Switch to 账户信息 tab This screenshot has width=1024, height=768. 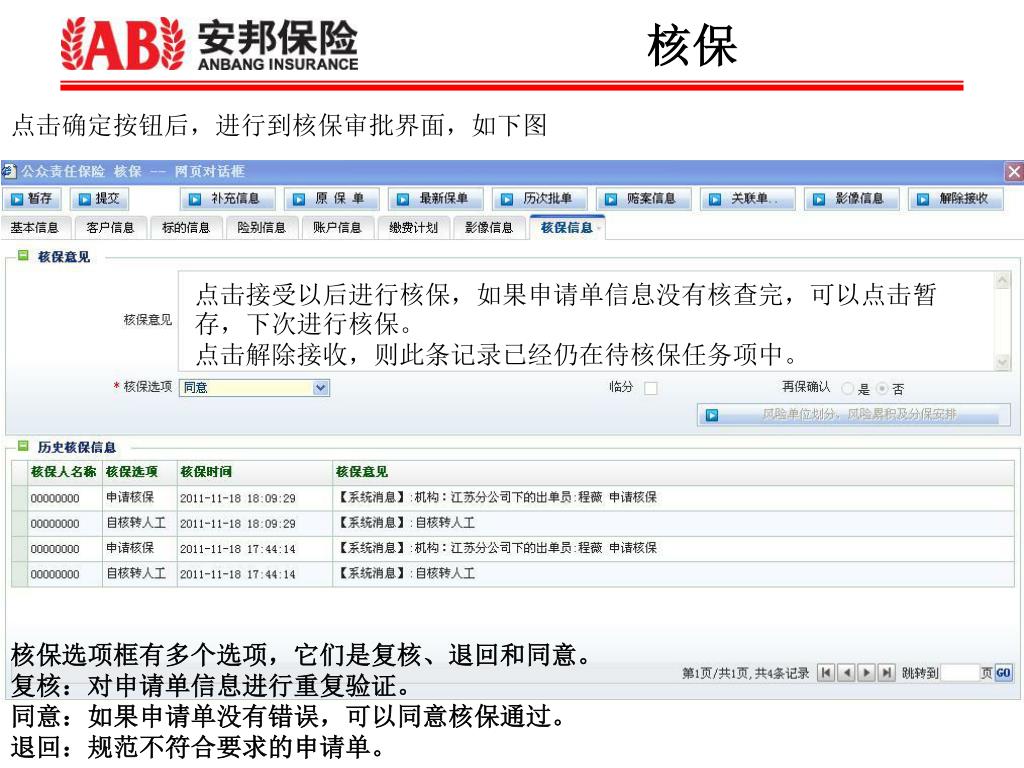[338, 227]
